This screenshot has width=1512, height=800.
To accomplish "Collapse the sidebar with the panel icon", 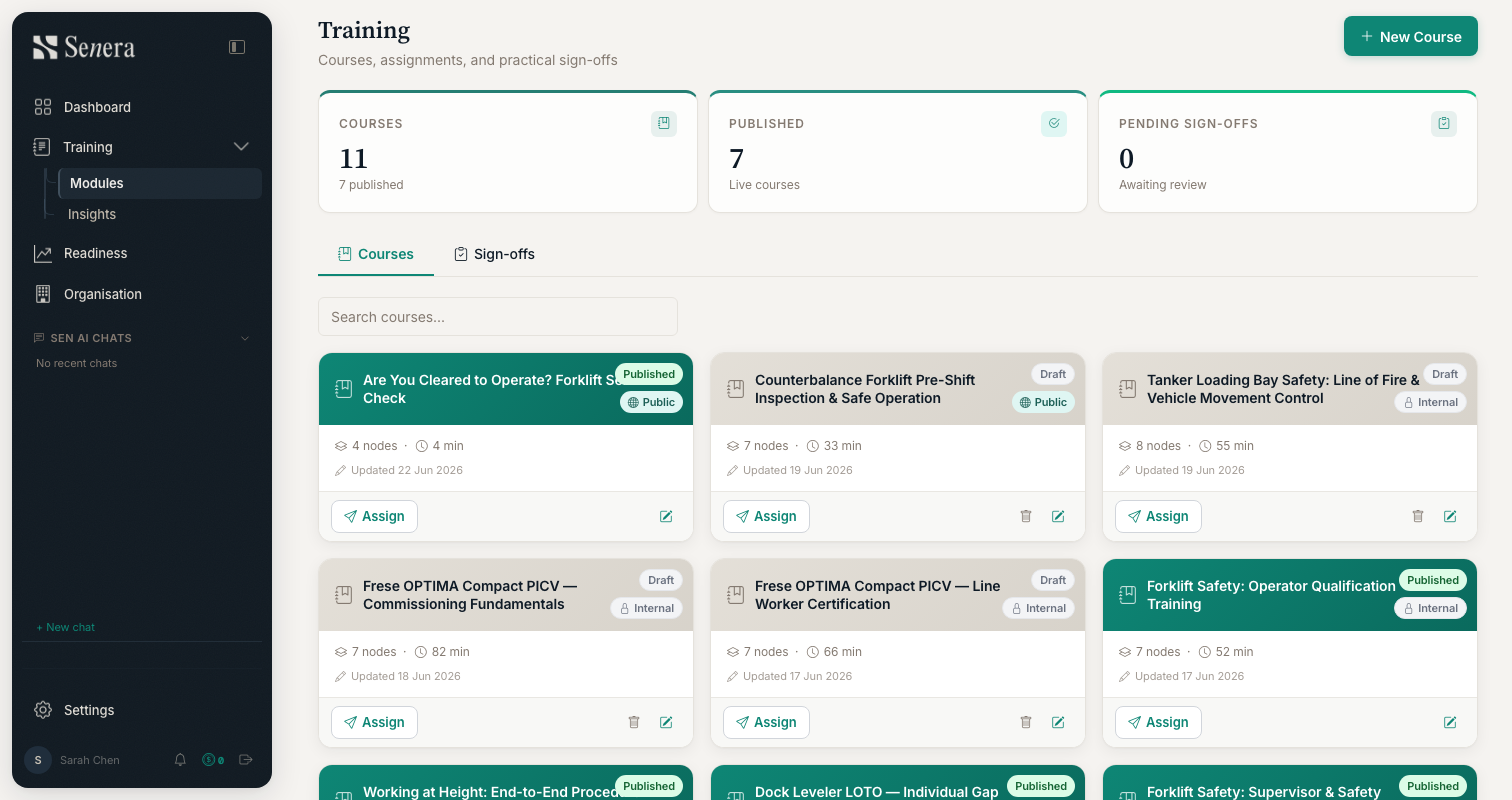I will tap(237, 47).
